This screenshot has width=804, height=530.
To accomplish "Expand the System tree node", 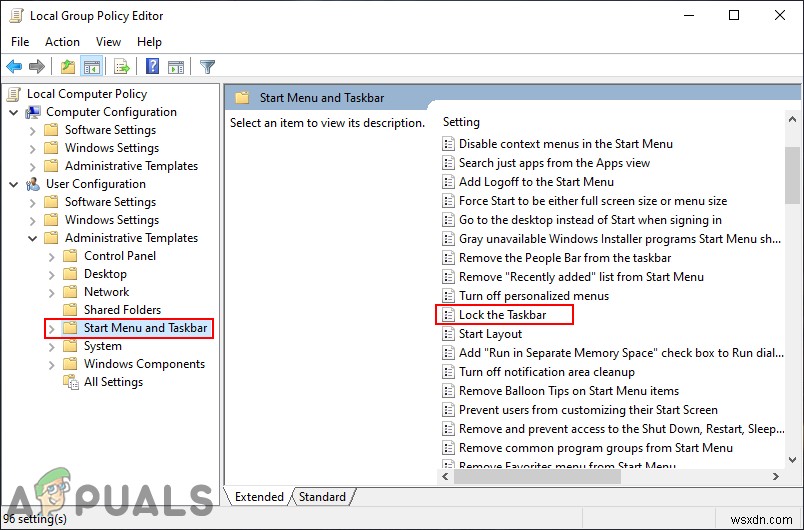I will [51, 346].
